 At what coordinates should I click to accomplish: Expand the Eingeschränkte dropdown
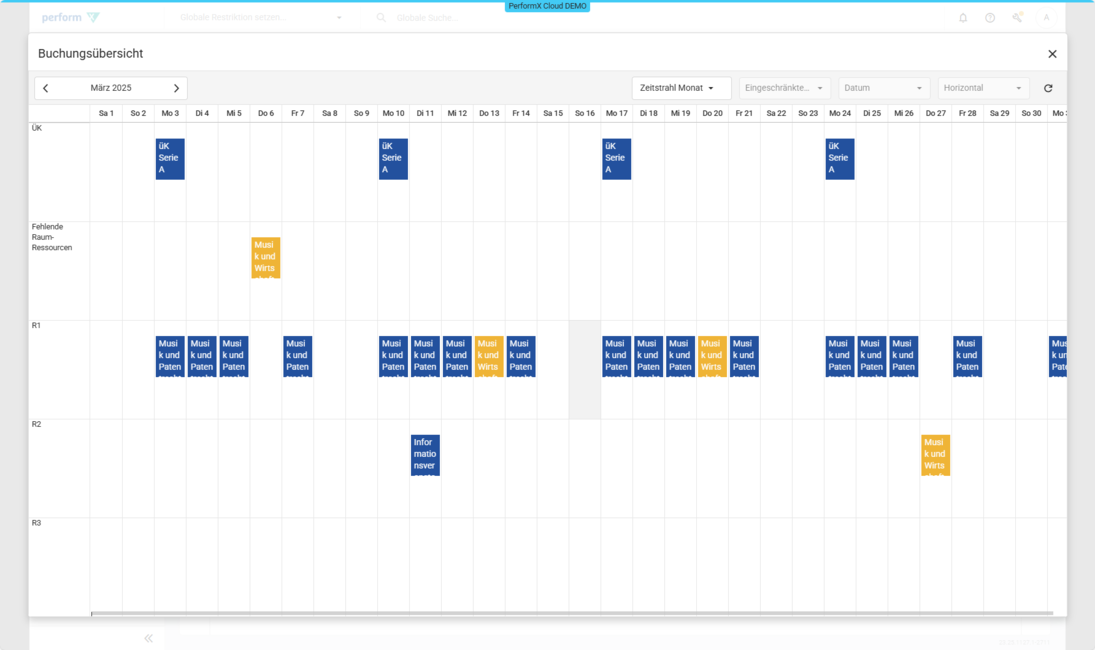pyautogui.click(x=784, y=88)
